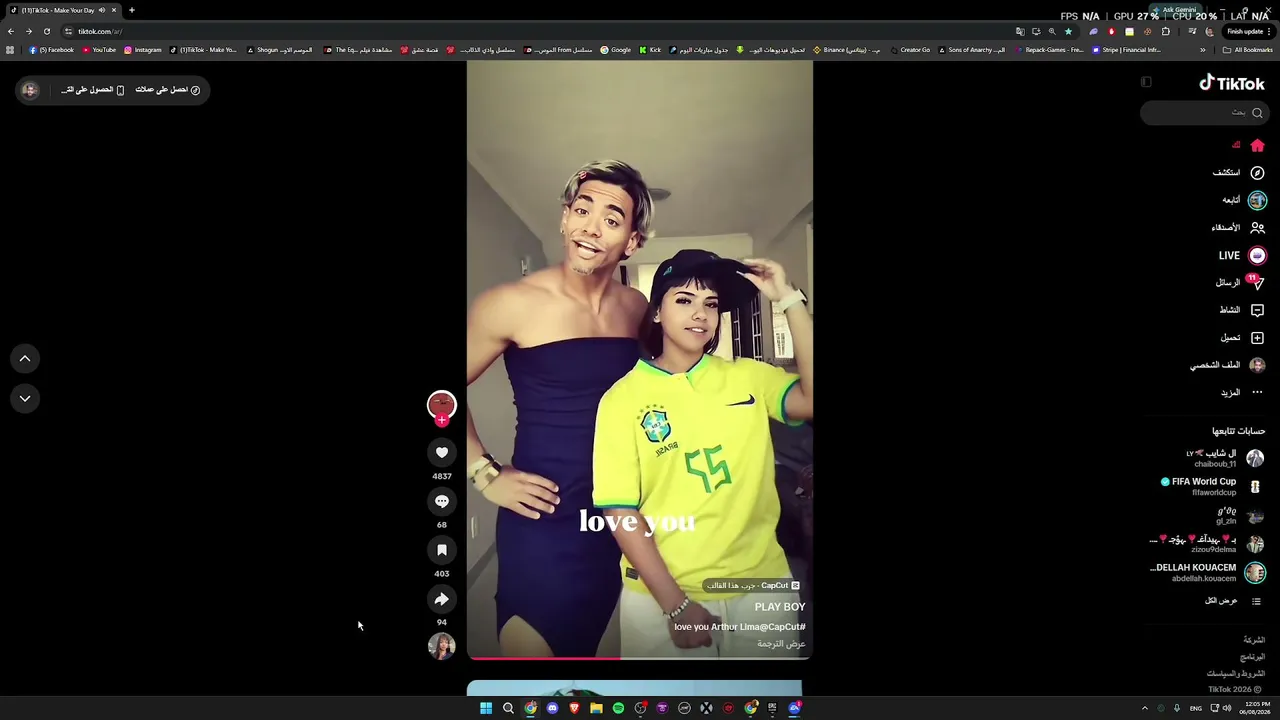This screenshot has width=1280, height=720.
Task: Click the Get coins button
Action: pos(167,90)
